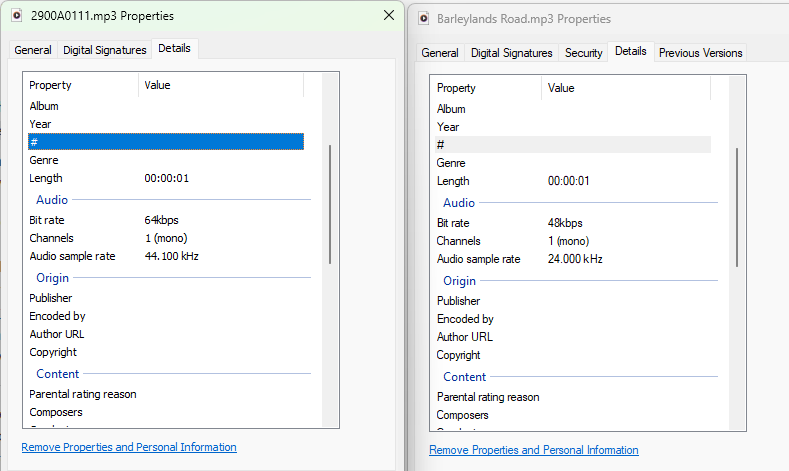
Task: Open General tab in 2900A0111.mp3 Properties
Action: point(33,50)
